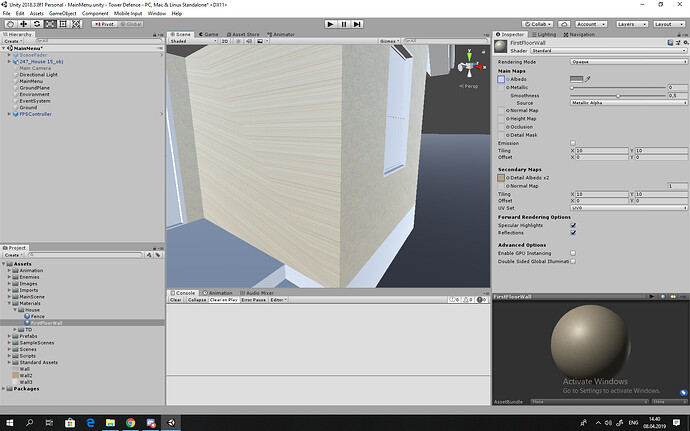
Task: Open the Rendering Mode dropdown
Action: pos(628,62)
